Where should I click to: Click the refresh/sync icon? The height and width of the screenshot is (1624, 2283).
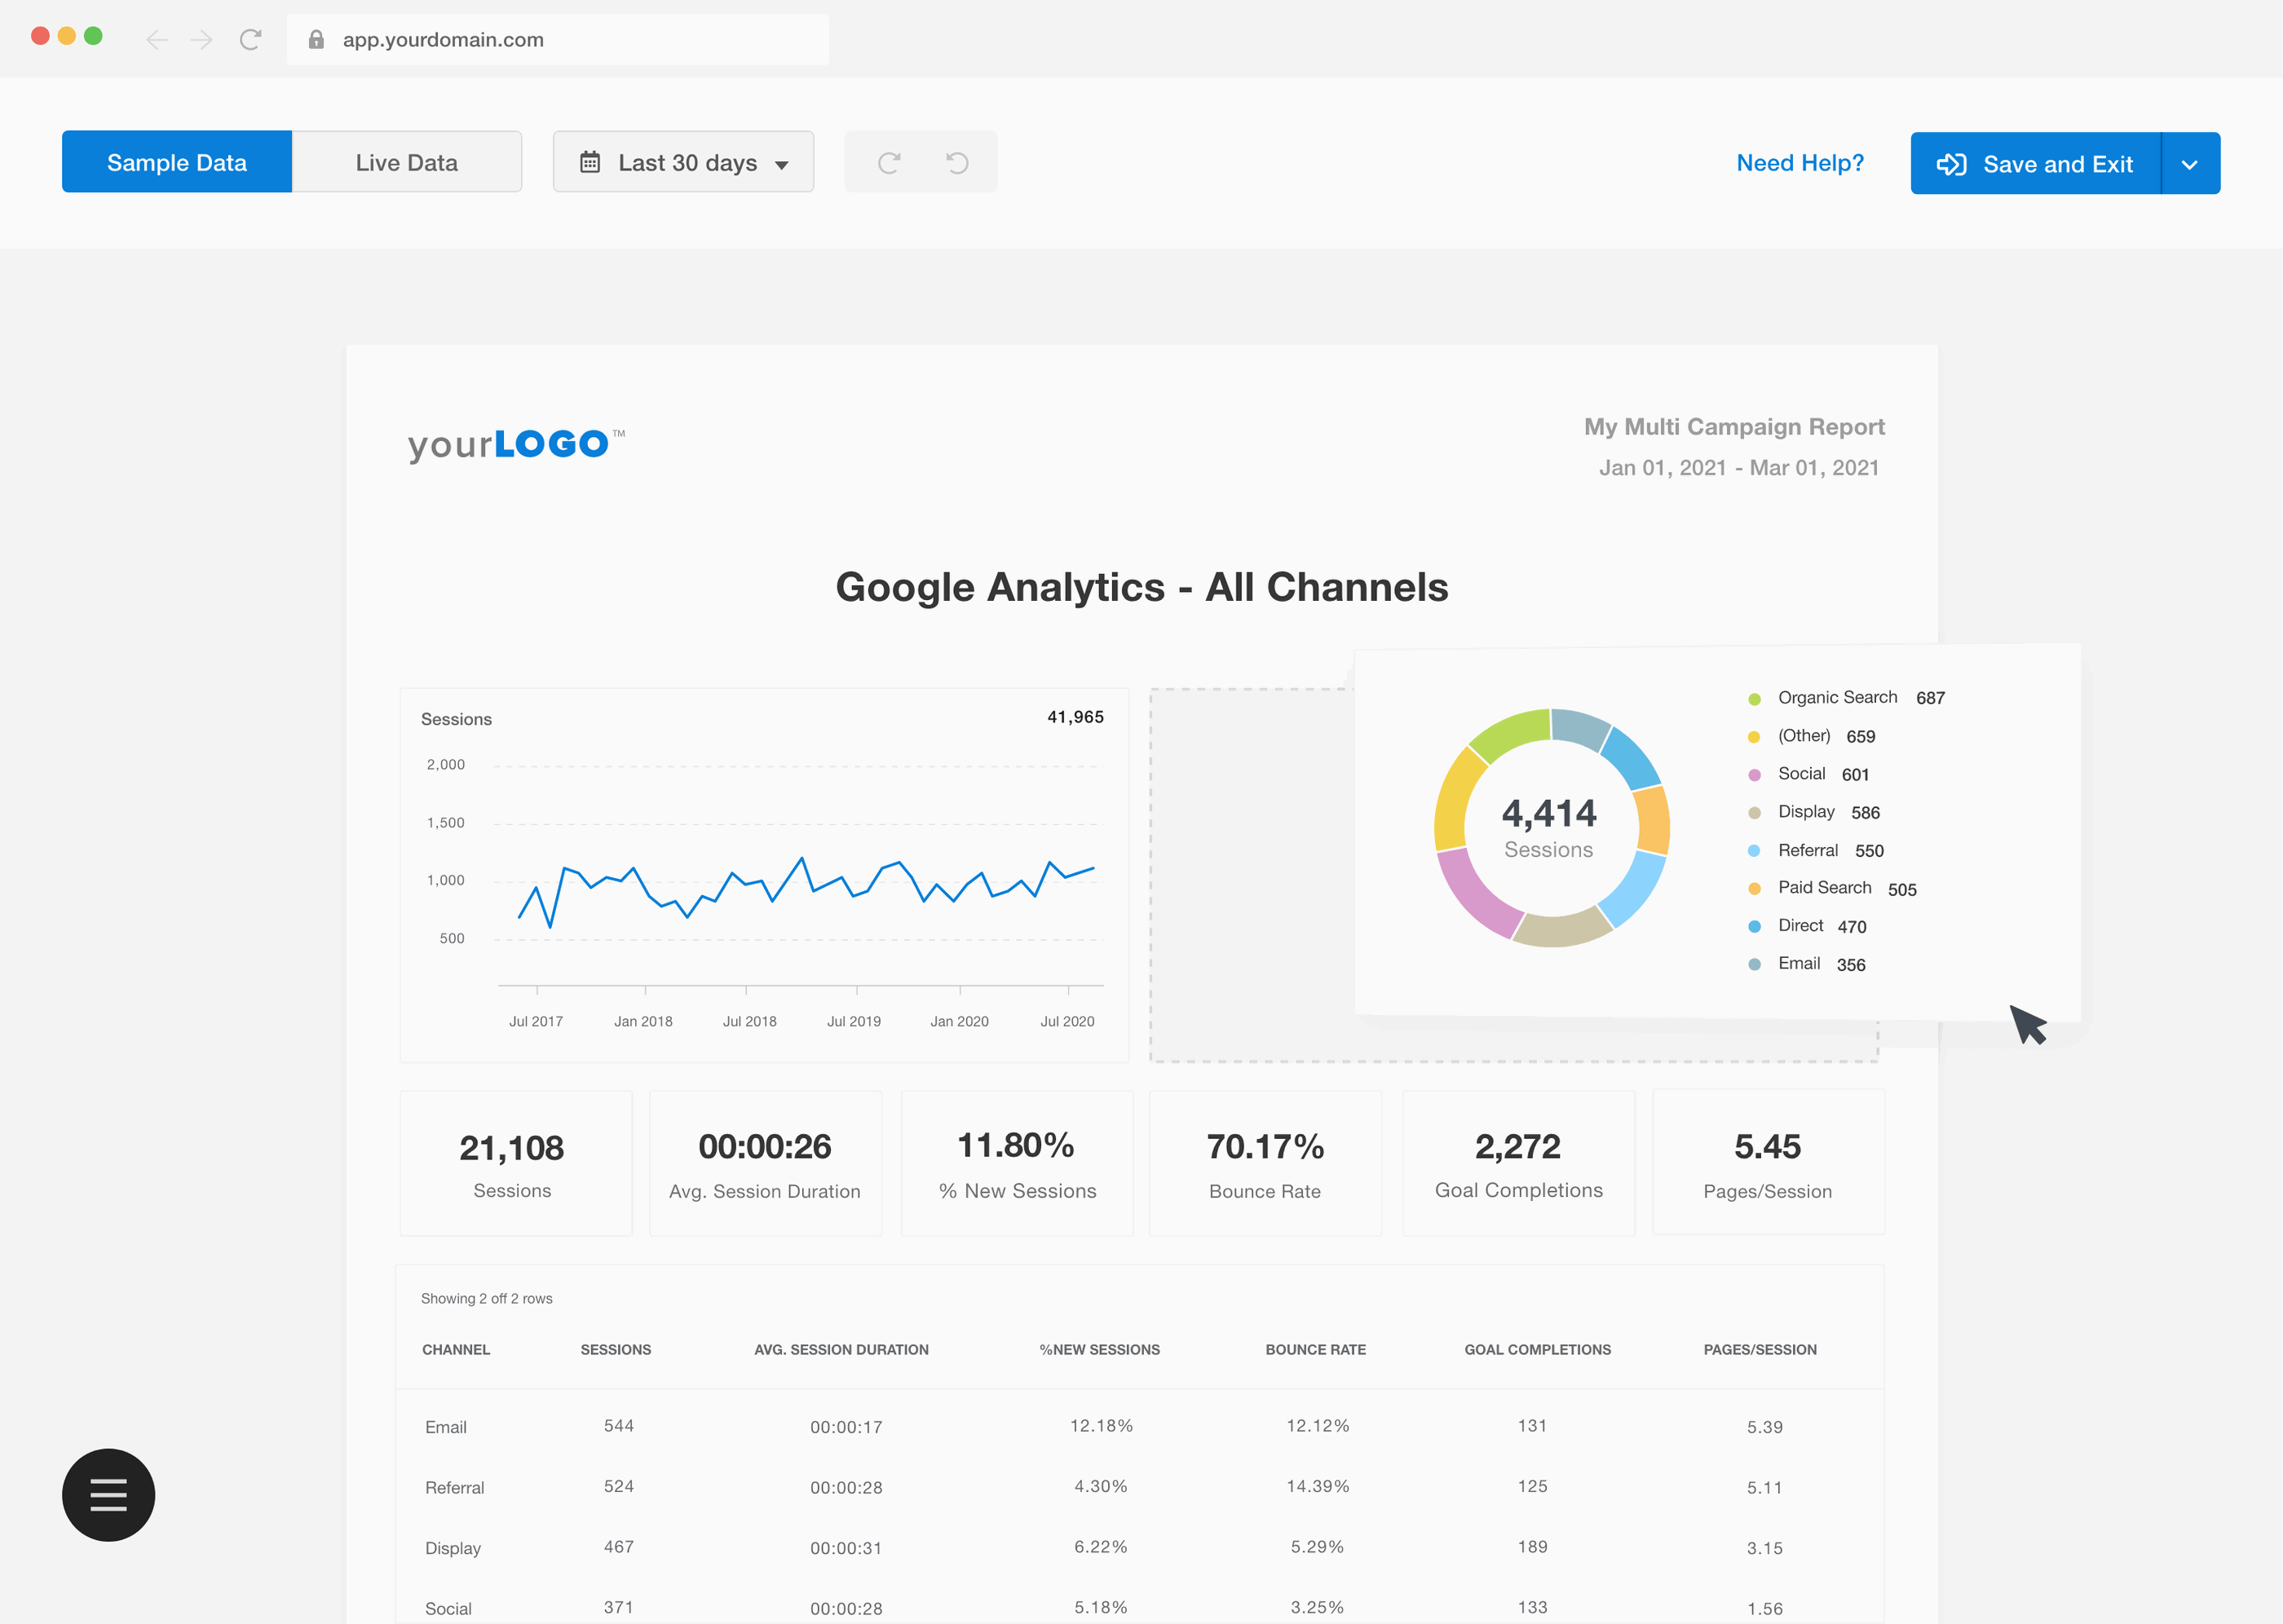point(890,161)
